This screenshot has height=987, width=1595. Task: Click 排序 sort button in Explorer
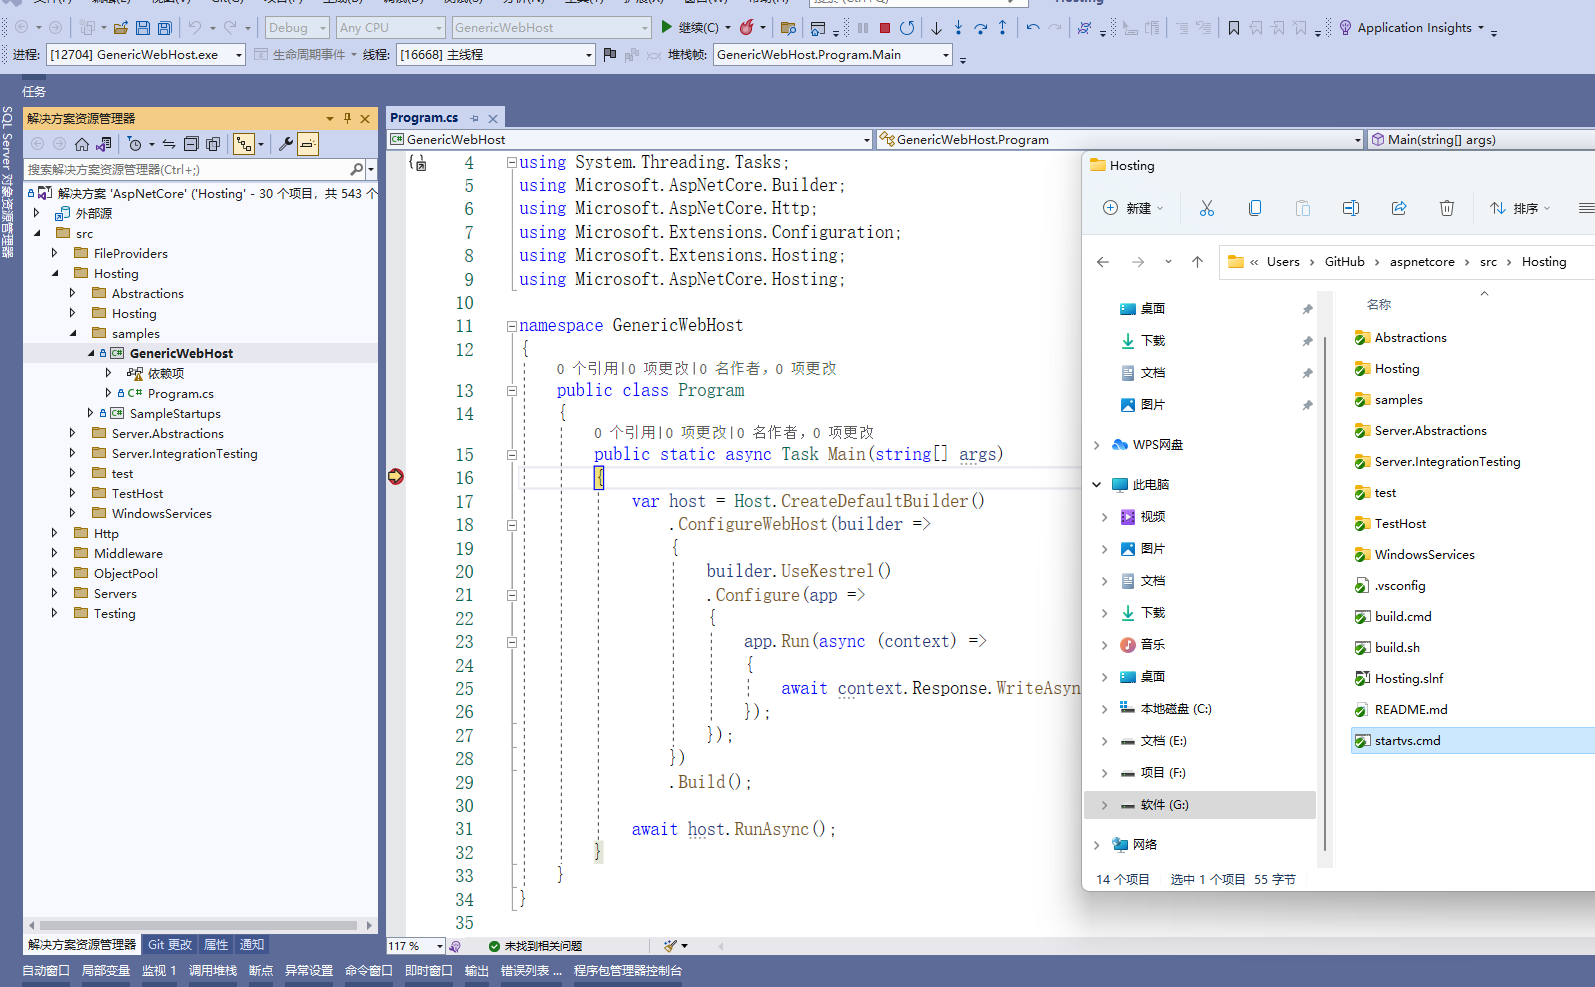[1519, 208]
